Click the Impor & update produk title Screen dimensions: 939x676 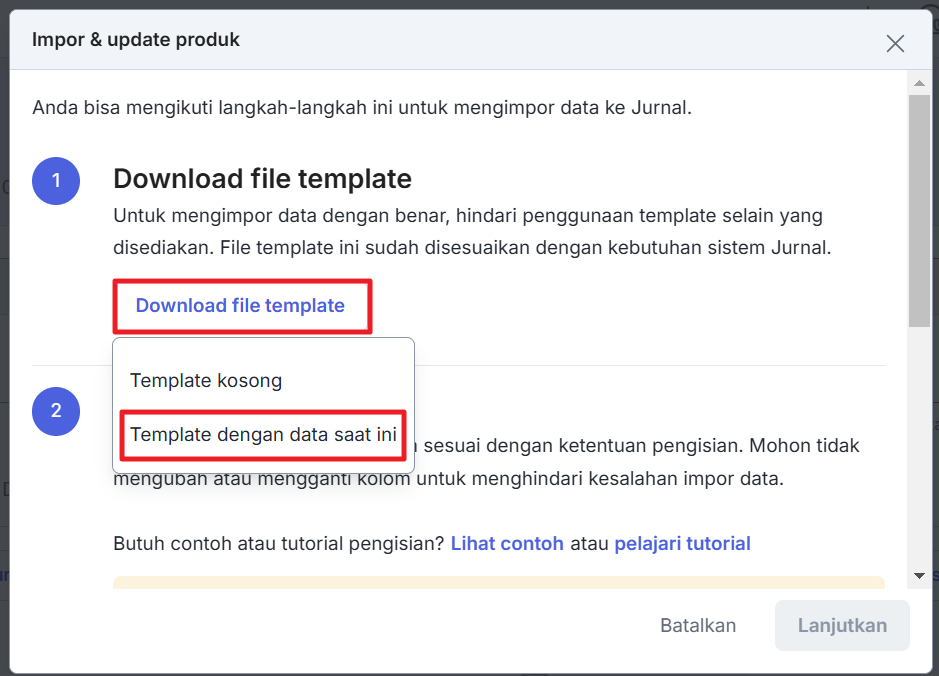136,40
